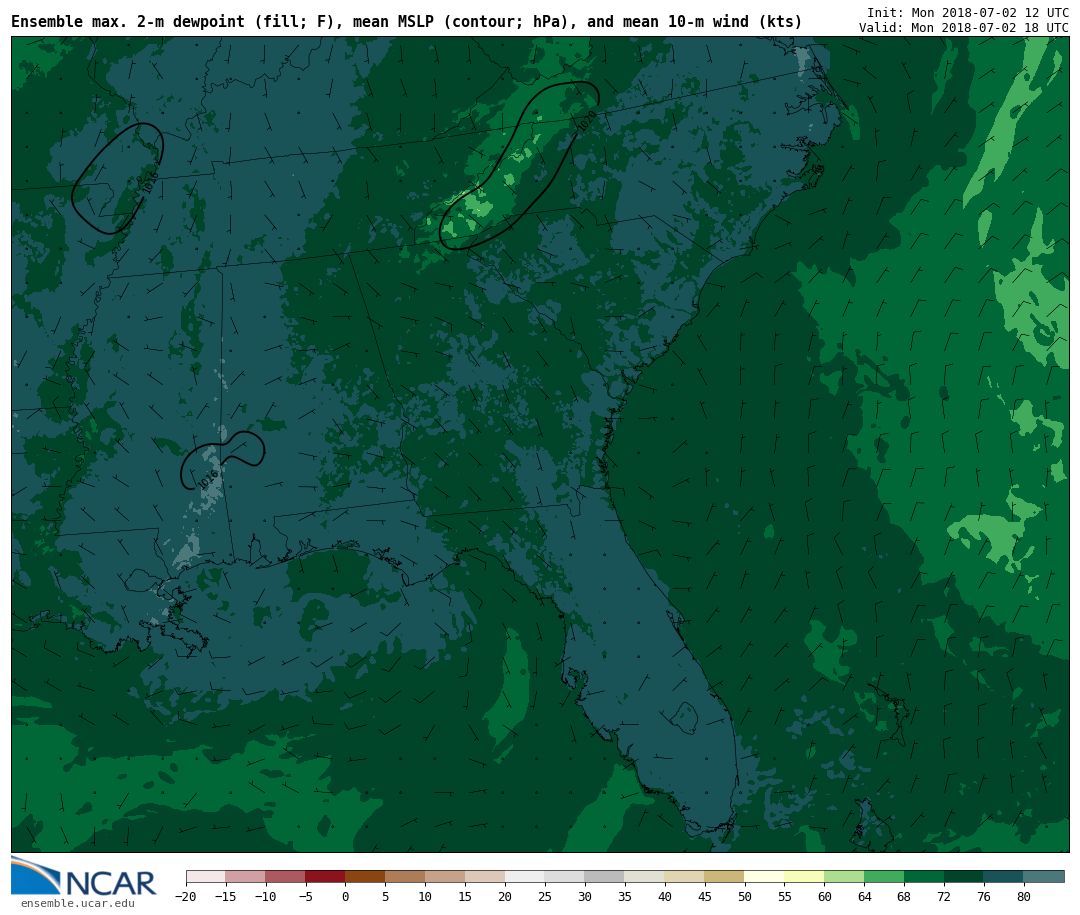Pick the white swatch between 20 and 25
Viewport: 1080px width, 915px height.
coord(525,876)
